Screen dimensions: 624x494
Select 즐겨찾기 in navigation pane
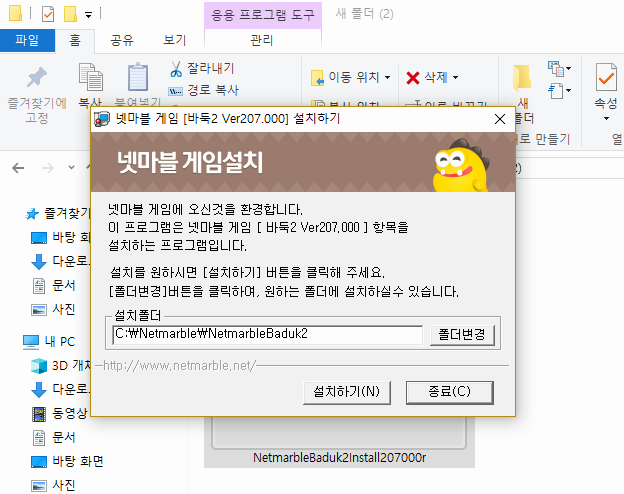57,214
